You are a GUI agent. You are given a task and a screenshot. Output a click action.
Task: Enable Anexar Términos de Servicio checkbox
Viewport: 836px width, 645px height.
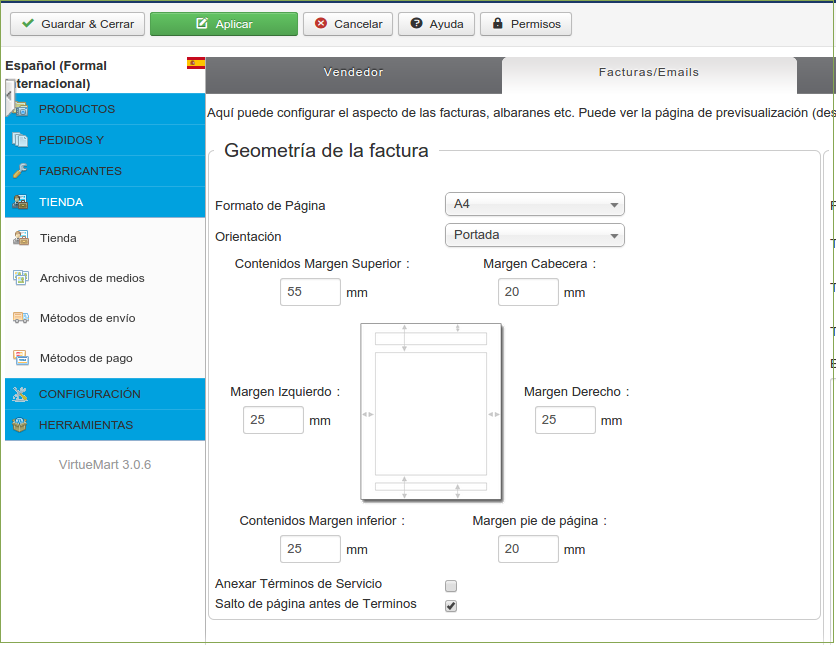coord(451,586)
